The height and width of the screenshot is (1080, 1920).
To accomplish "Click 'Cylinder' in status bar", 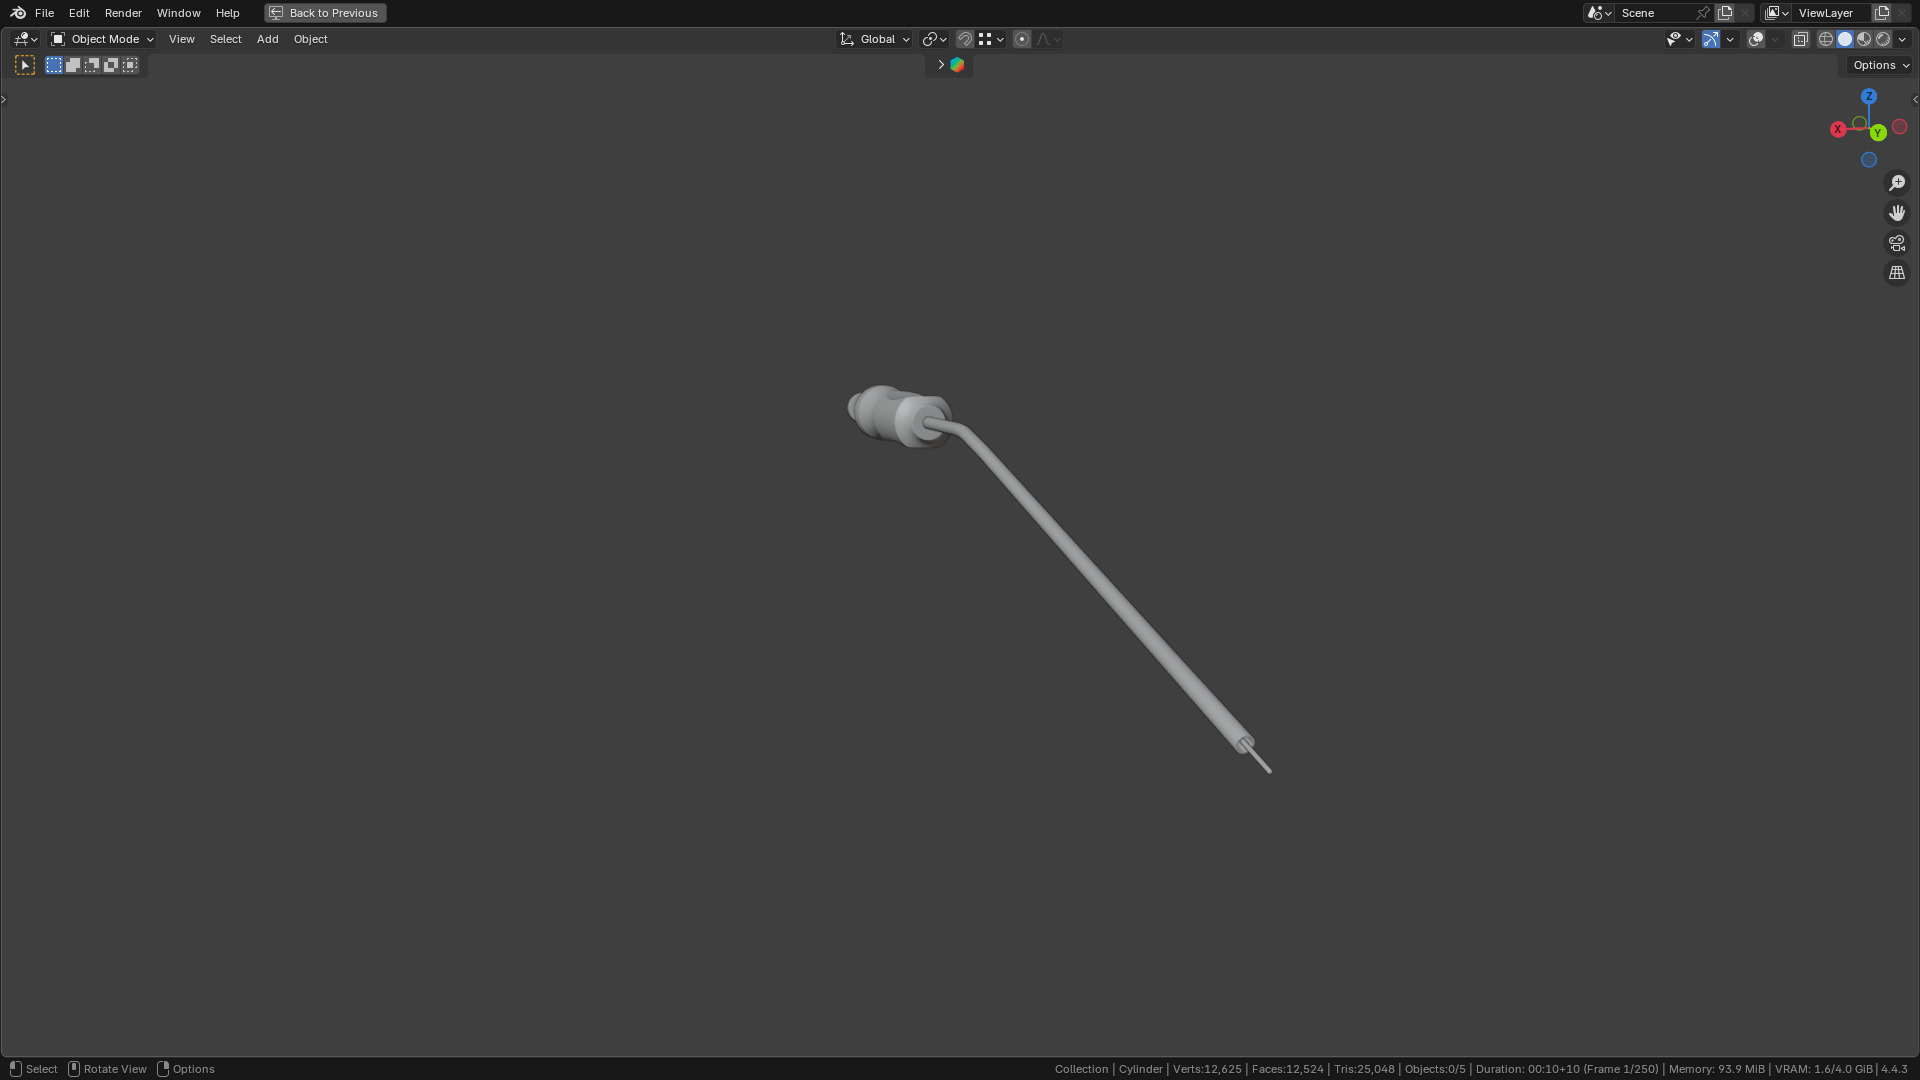I will coord(1141,1069).
